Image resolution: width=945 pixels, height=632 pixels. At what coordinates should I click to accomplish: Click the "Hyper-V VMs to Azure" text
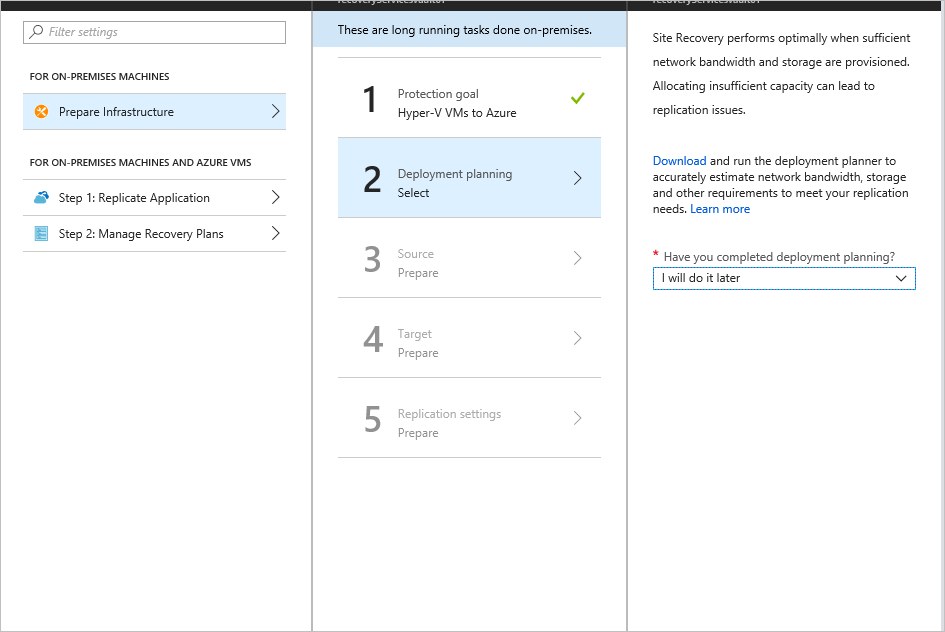pos(457,113)
